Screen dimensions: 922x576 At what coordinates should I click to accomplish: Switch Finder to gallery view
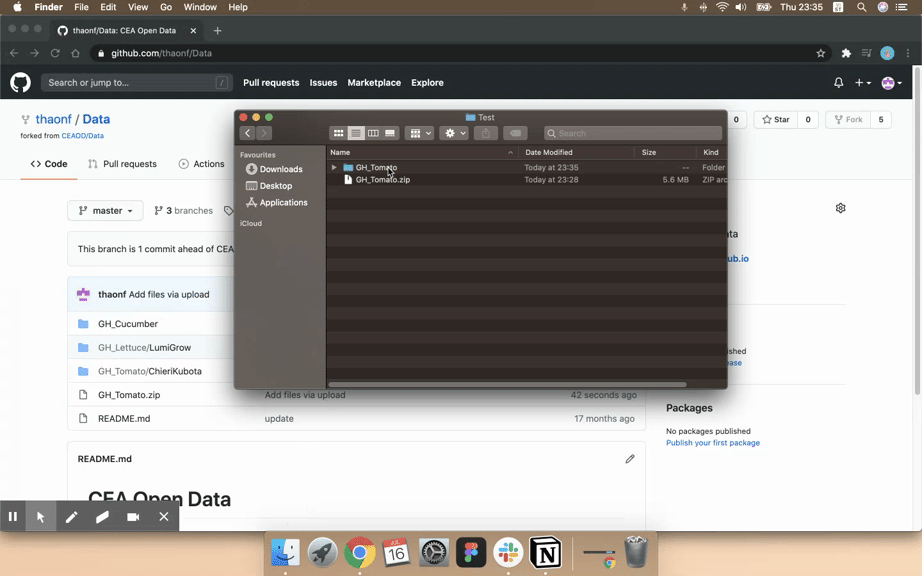point(390,133)
